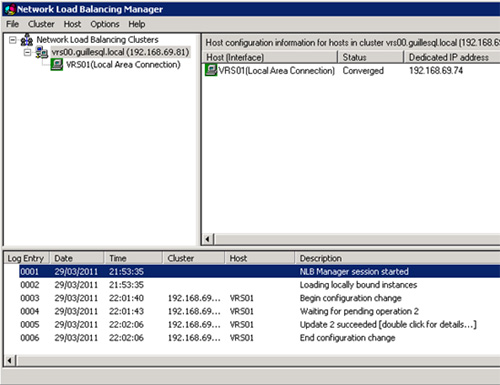Click the Converged status cell
500x385 pixels.
coord(363,71)
